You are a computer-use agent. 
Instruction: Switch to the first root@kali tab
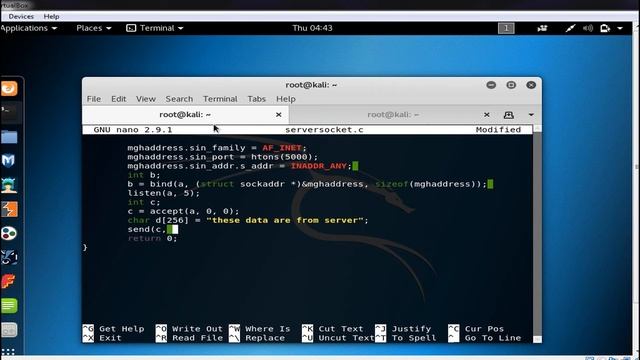[185, 115]
